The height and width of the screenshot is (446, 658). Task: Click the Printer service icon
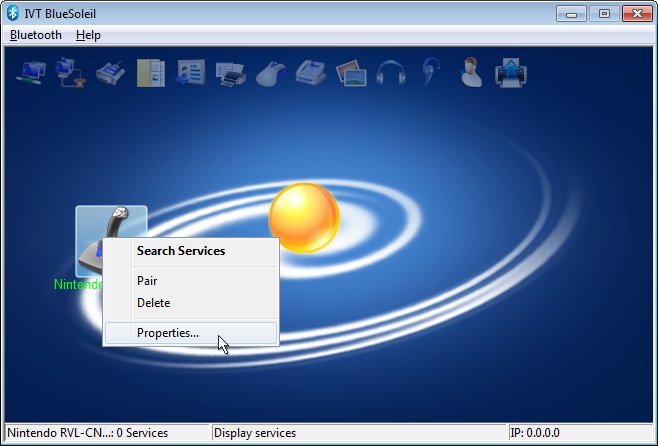(x=231, y=73)
